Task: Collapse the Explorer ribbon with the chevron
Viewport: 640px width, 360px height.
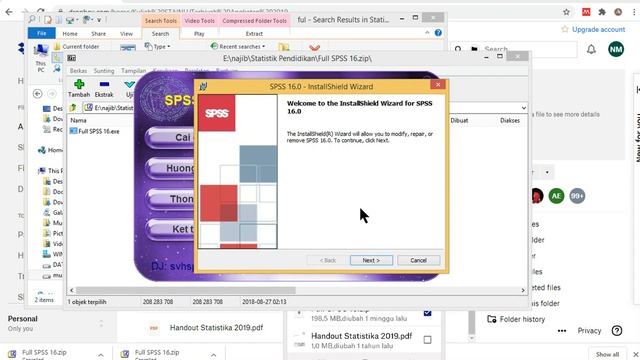Action: point(427,33)
